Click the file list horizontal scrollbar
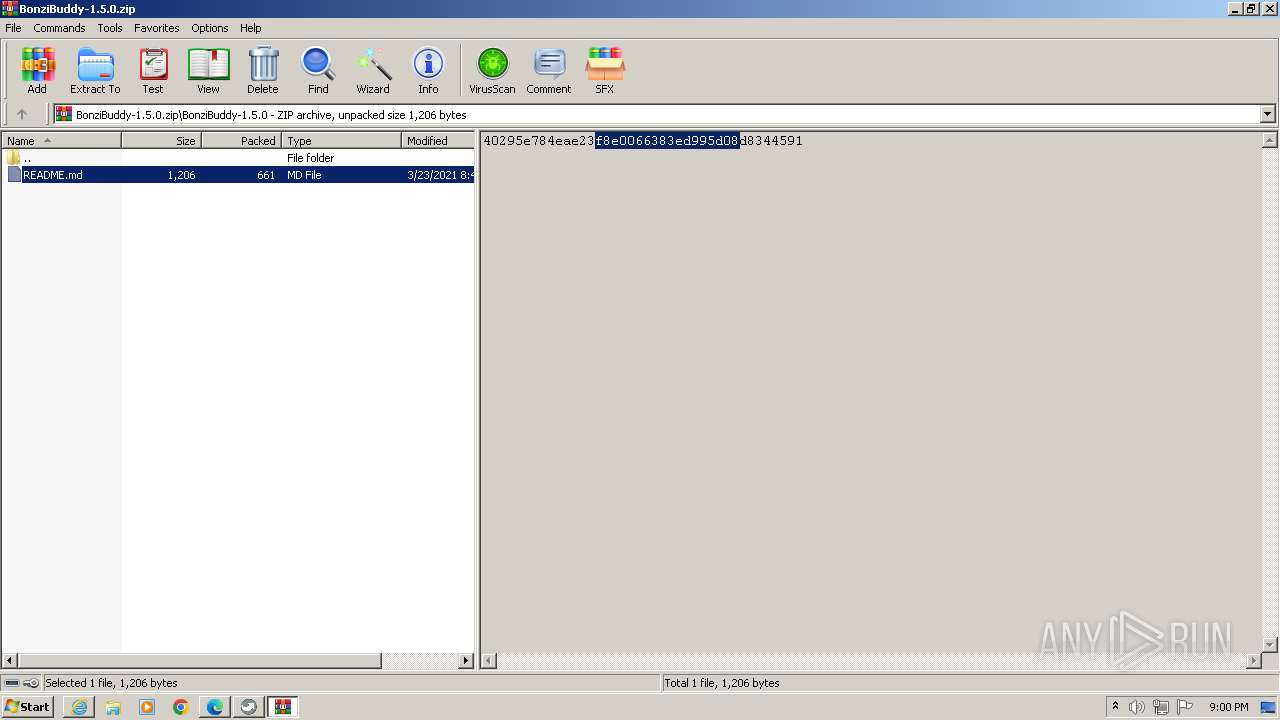This screenshot has height=720, width=1280. click(200, 661)
